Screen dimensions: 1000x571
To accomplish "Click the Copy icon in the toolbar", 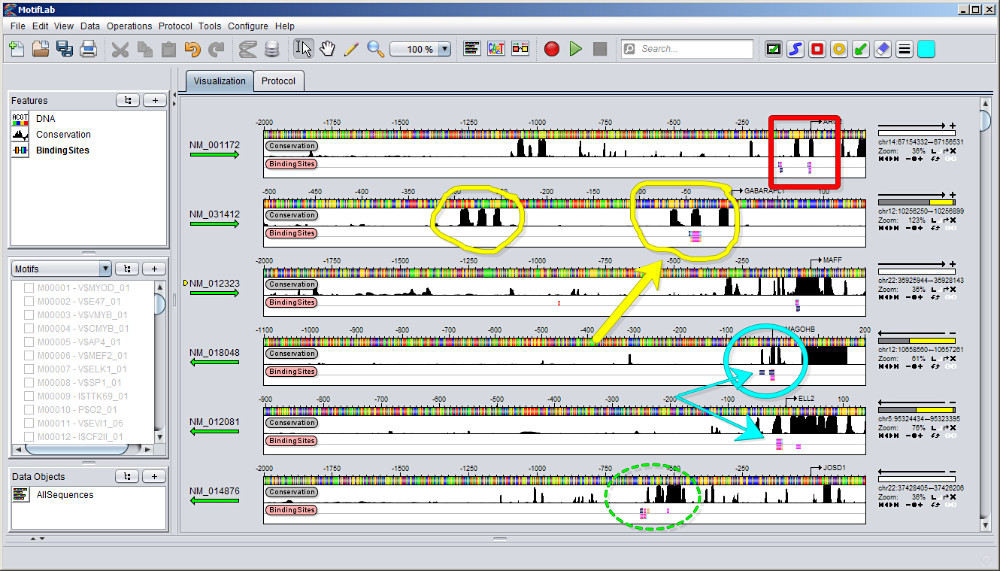I will [145, 49].
